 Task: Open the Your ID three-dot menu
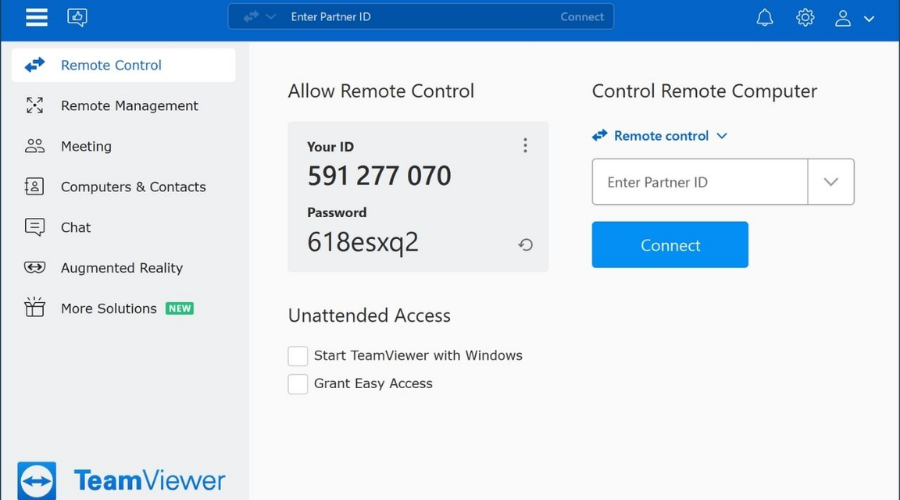click(525, 145)
